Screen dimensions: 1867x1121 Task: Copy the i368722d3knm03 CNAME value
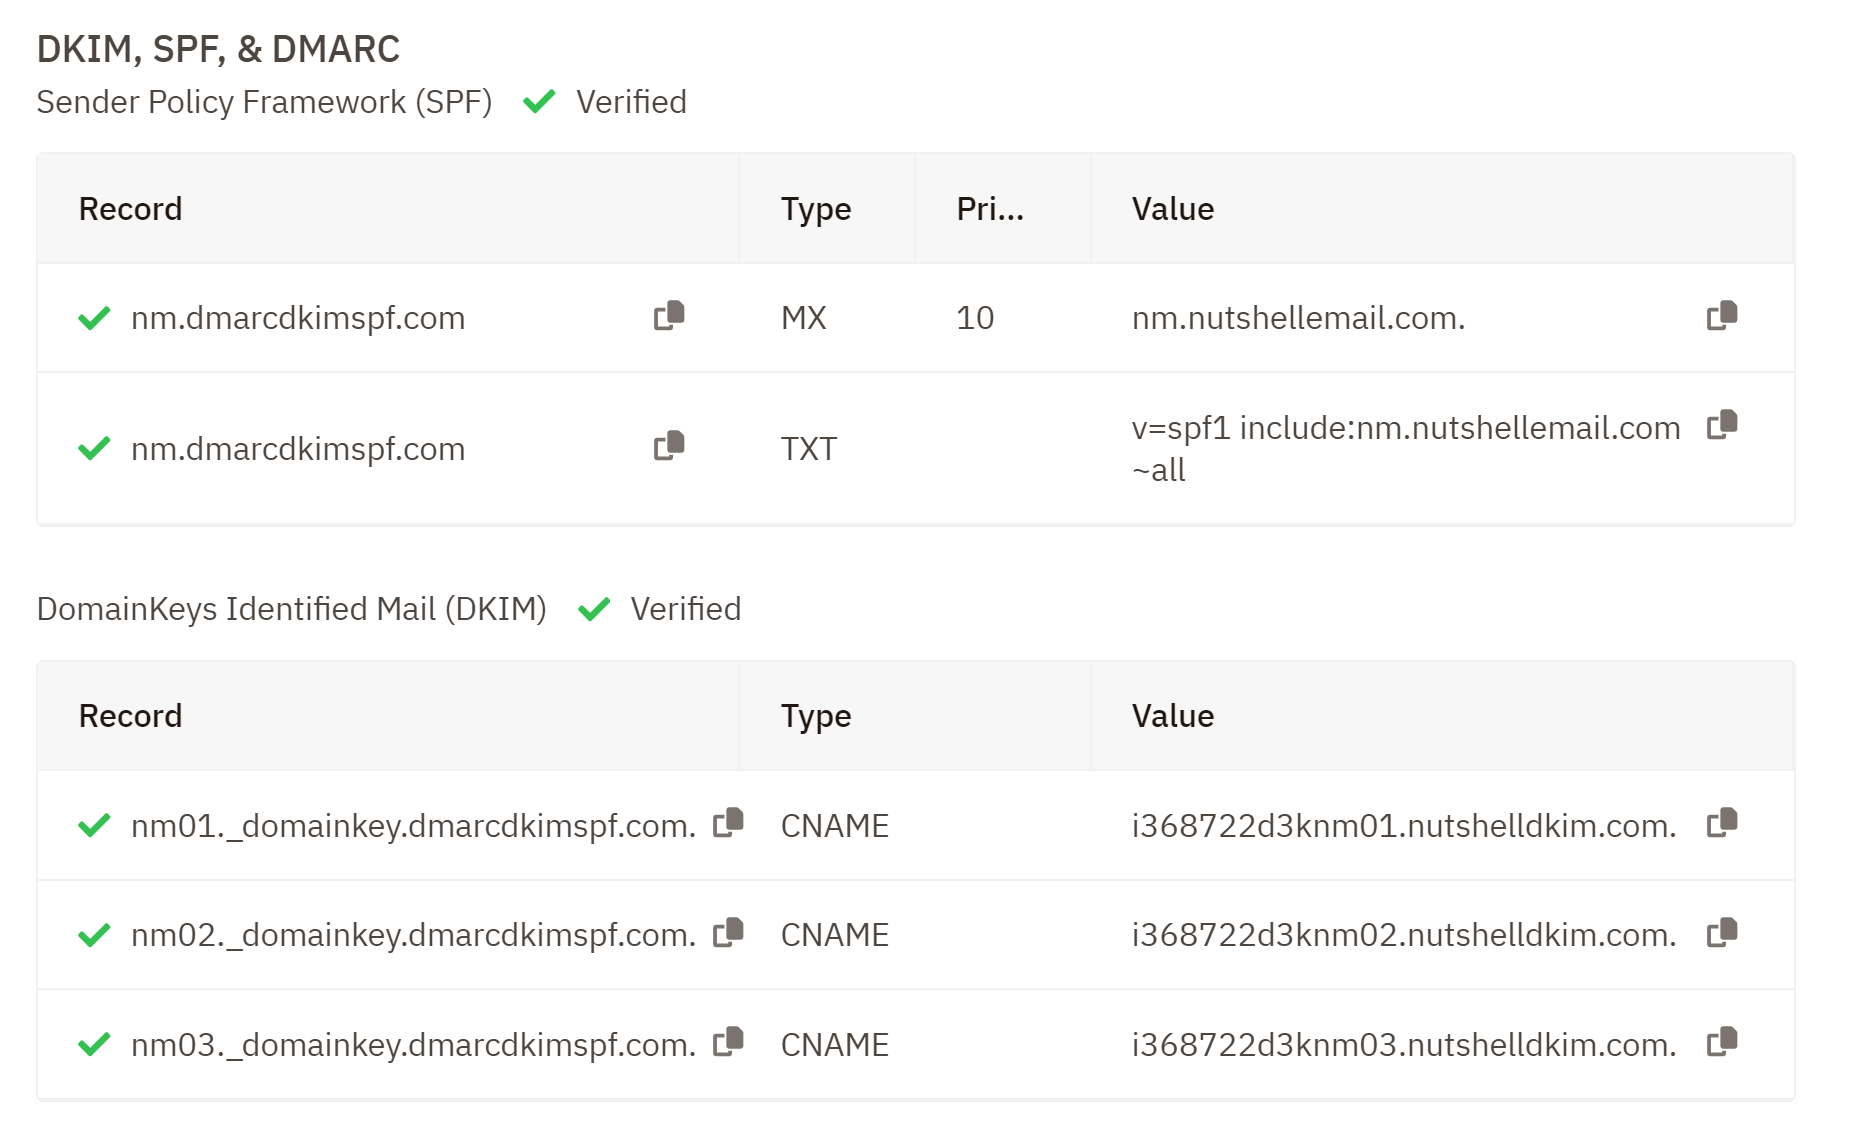(1722, 1043)
